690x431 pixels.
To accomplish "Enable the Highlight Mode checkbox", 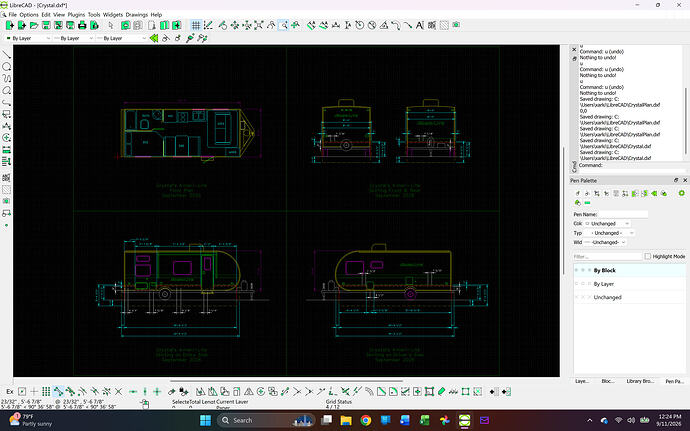I will 647,256.
